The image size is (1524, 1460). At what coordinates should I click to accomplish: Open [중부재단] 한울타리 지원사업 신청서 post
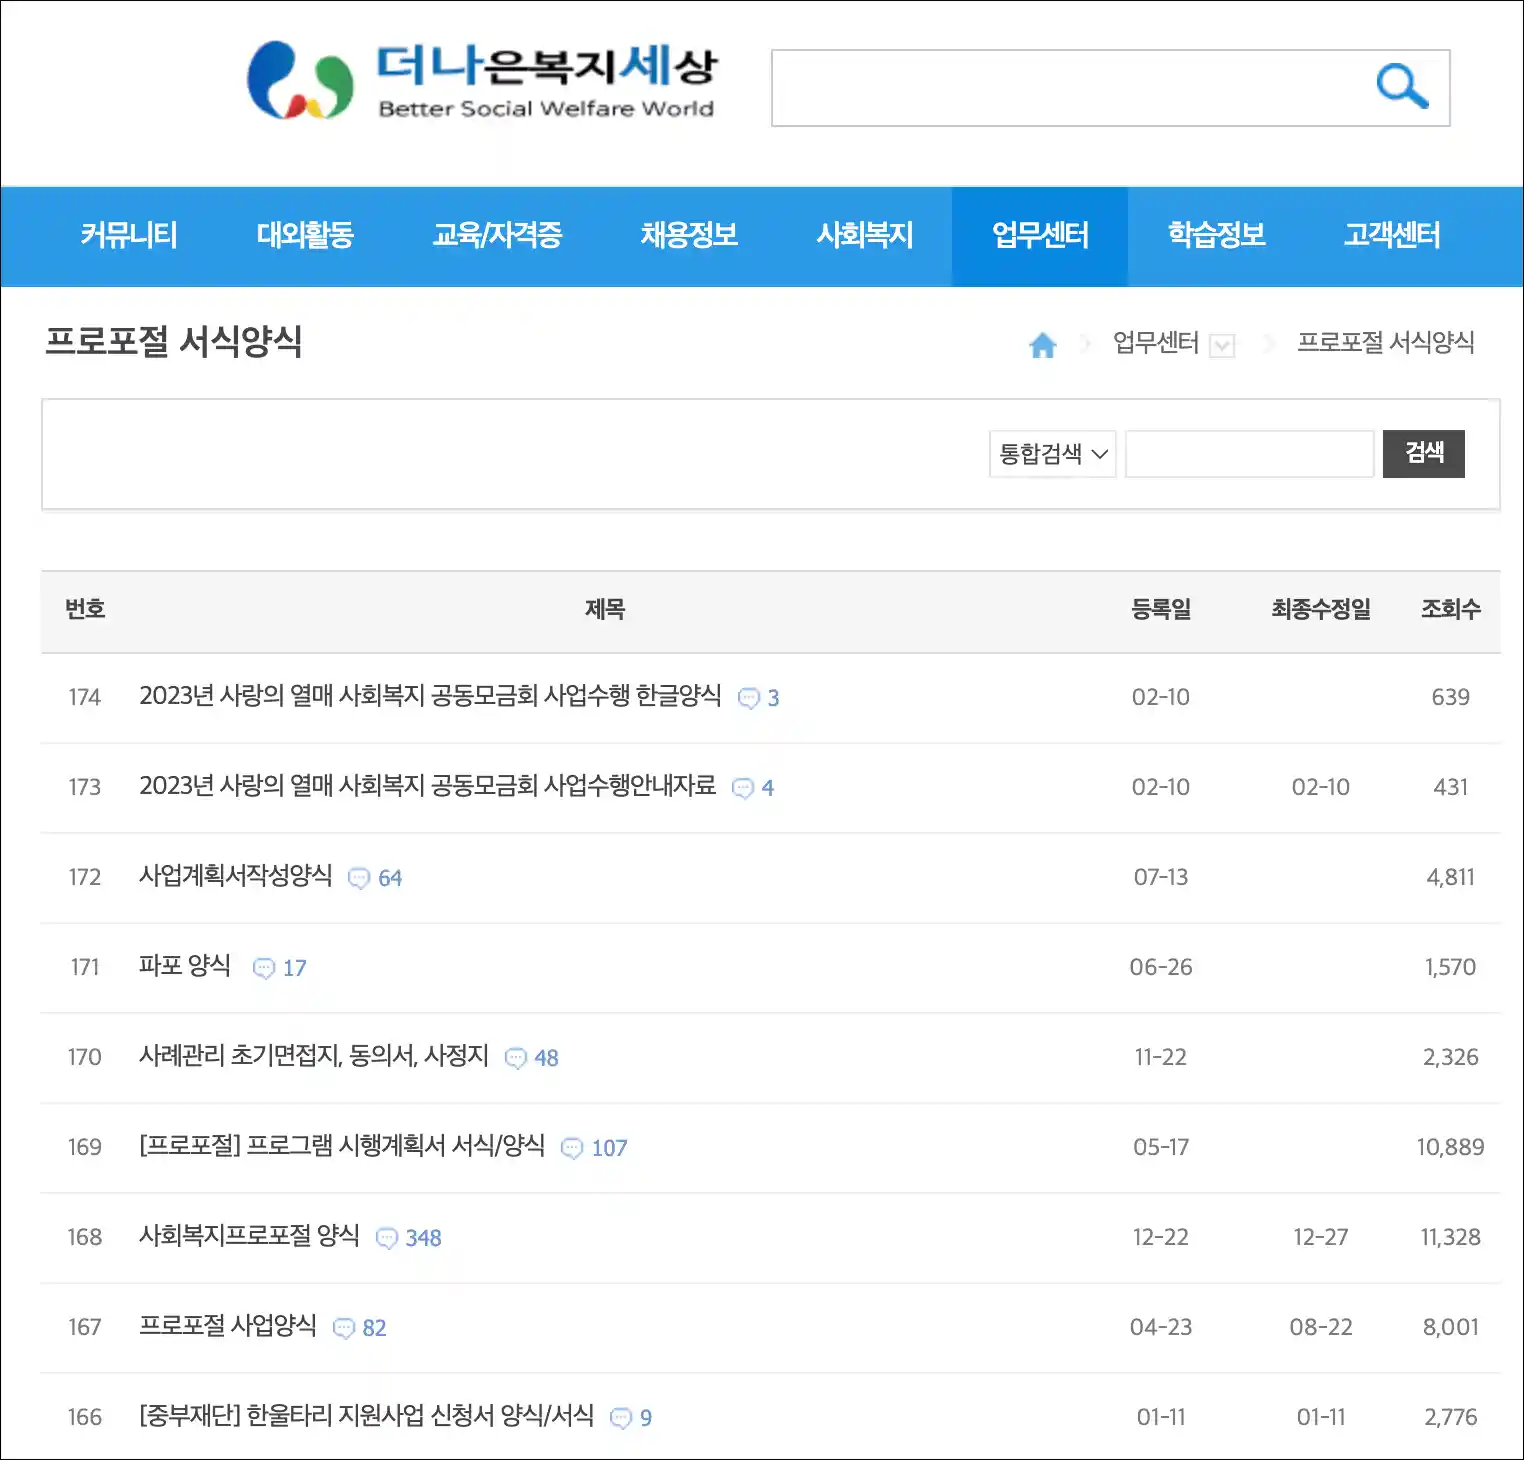click(x=367, y=1416)
